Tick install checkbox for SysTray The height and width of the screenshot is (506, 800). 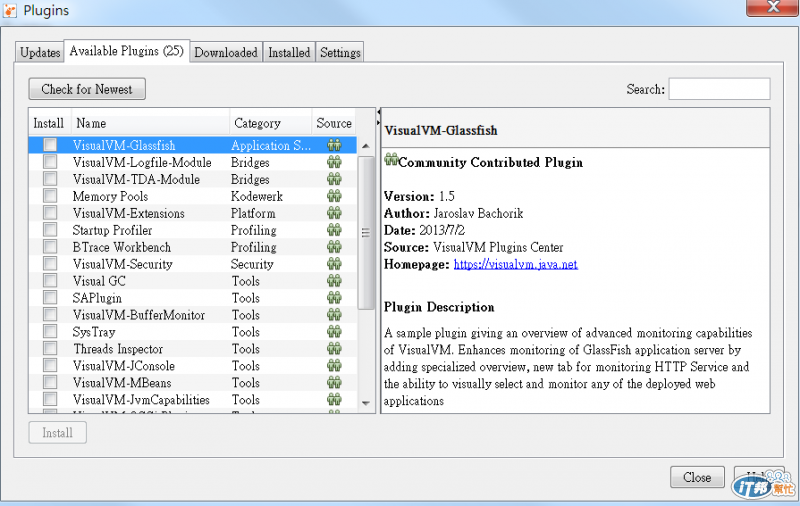[x=50, y=332]
